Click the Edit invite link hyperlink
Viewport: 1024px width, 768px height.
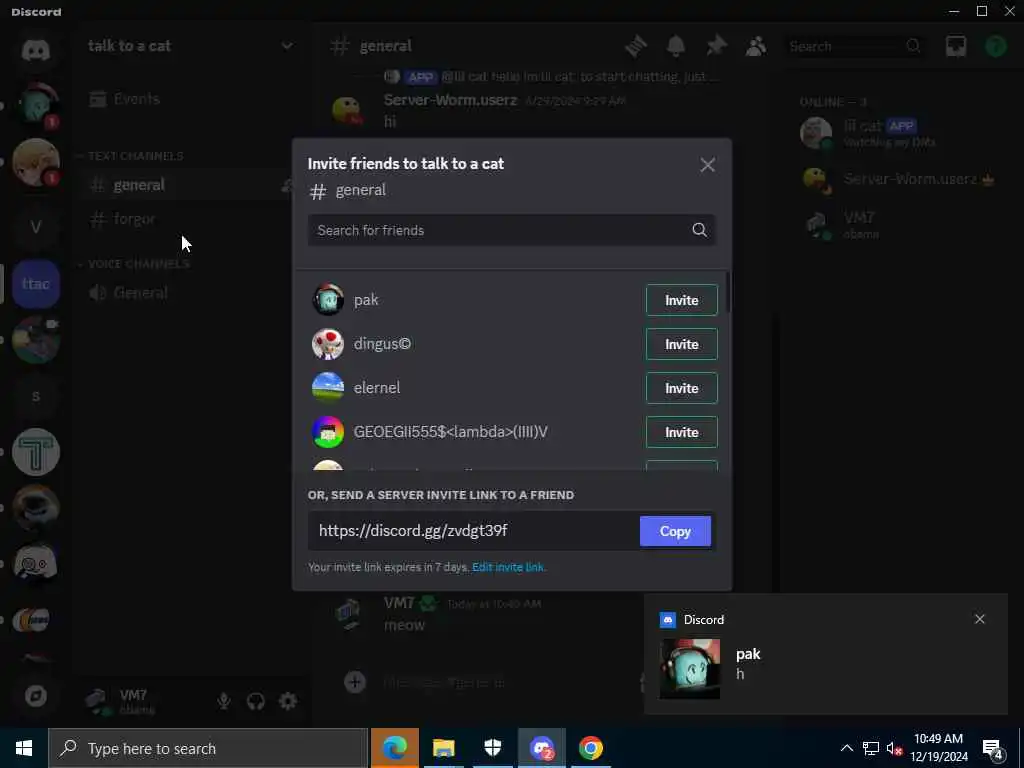tap(509, 567)
